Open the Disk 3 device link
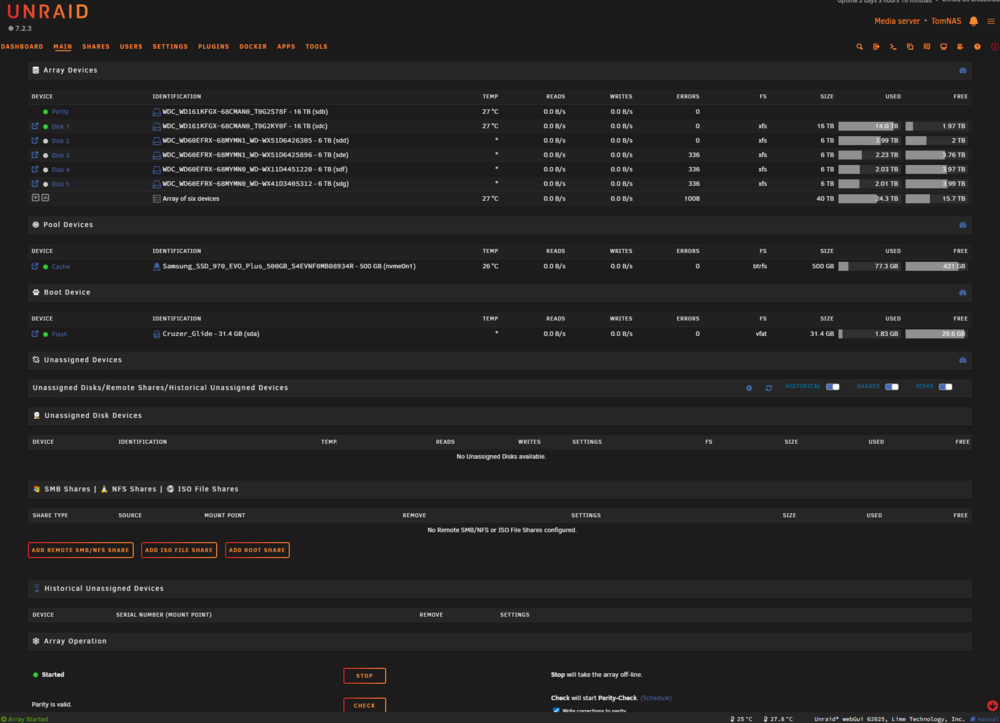1000x723 pixels. (61, 155)
